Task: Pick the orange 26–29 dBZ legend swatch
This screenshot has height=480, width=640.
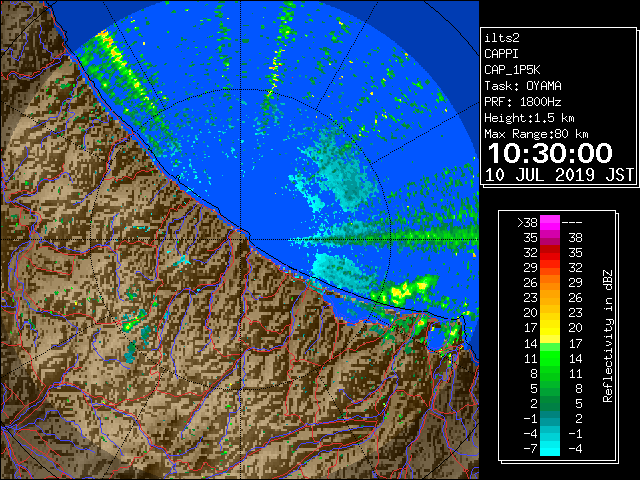Action: tap(550, 283)
